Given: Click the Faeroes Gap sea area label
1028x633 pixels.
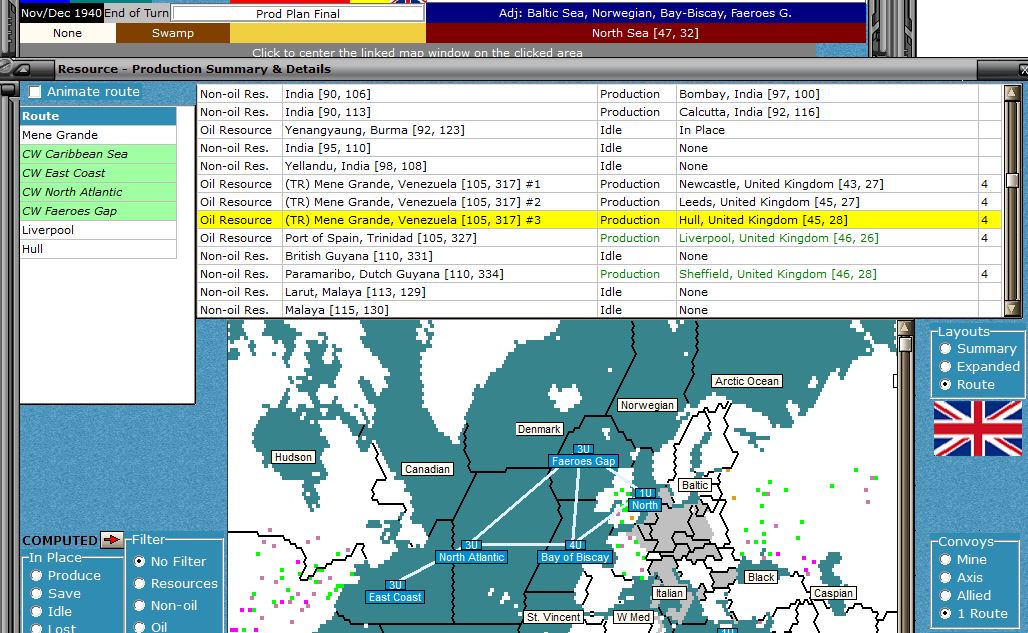Looking at the screenshot, I should pyautogui.click(x=583, y=461).
